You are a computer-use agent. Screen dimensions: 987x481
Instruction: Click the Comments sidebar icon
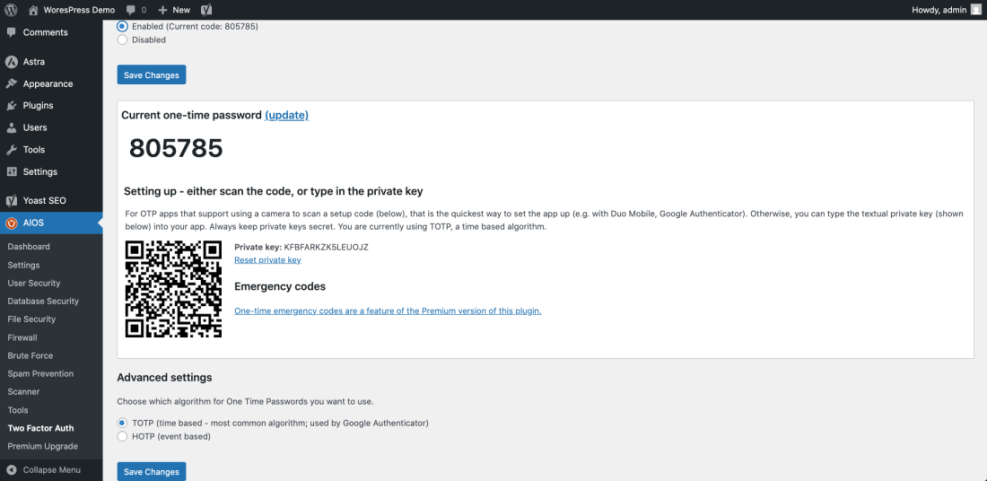click(11, 33)
